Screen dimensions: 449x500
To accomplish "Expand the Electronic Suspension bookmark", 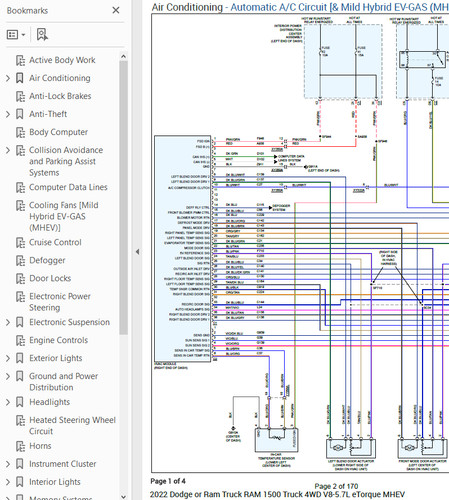I will tap(8, 322).
